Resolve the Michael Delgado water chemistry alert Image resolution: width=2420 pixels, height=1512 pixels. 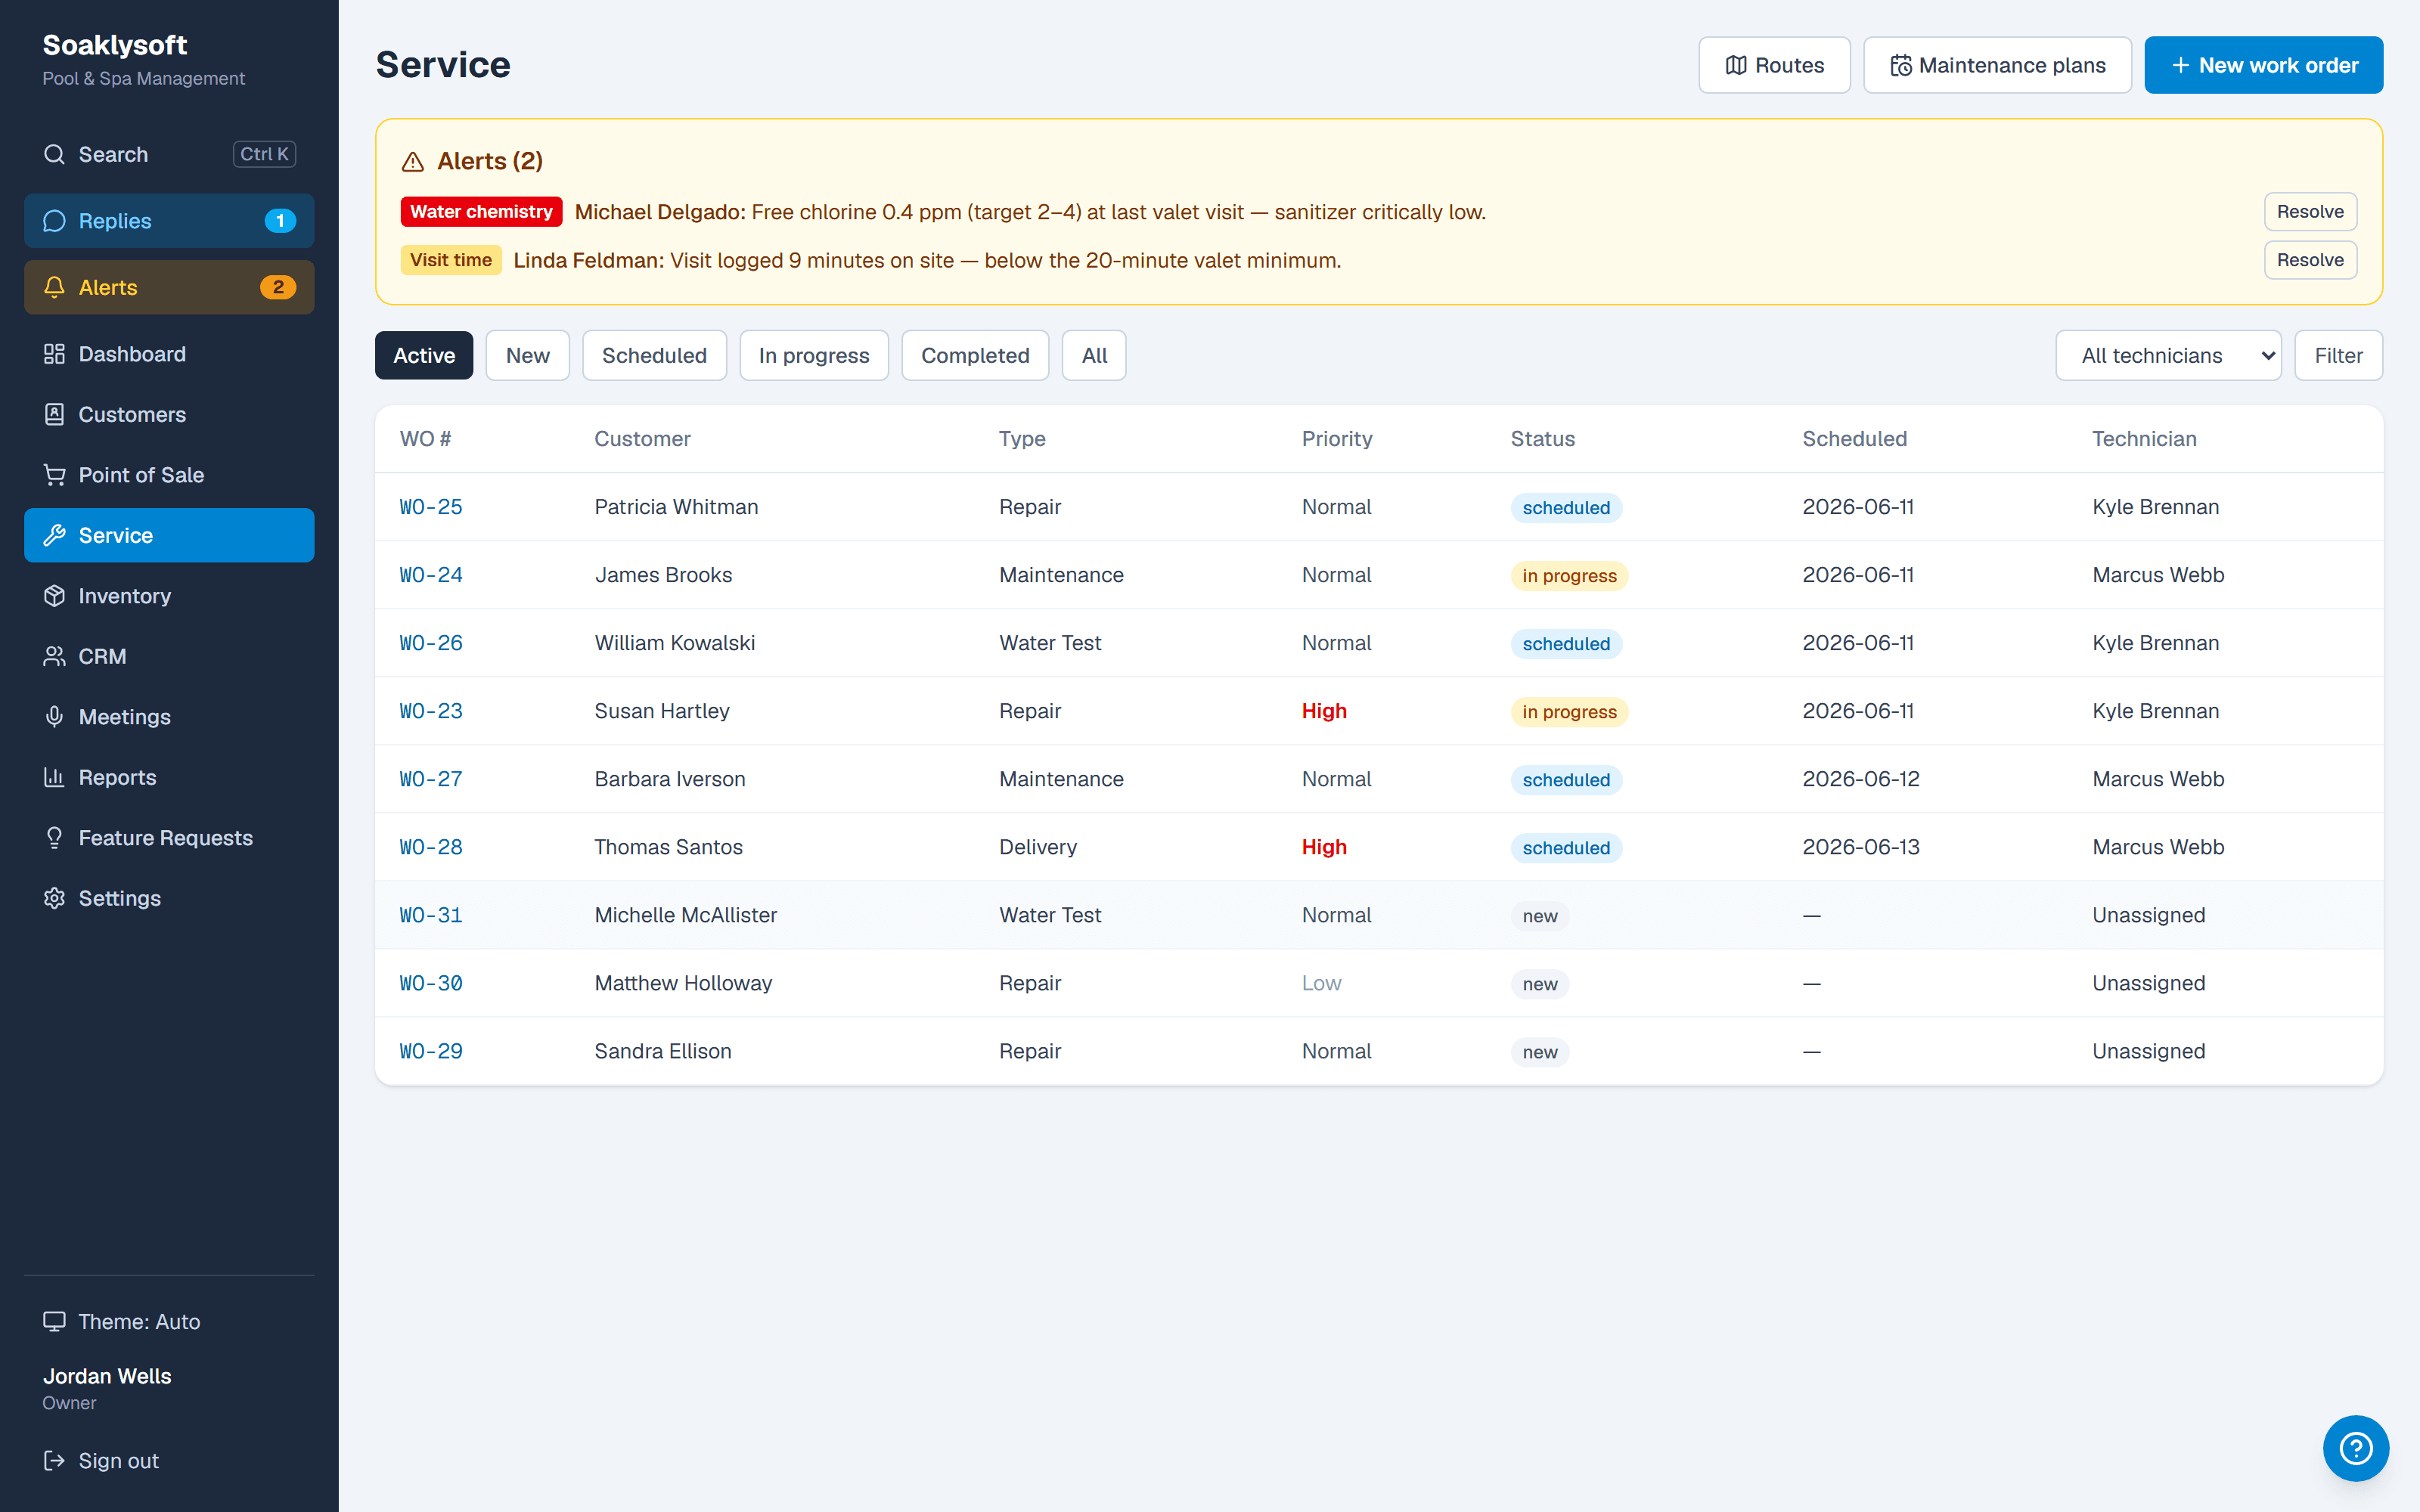[x=2310, y=212]
